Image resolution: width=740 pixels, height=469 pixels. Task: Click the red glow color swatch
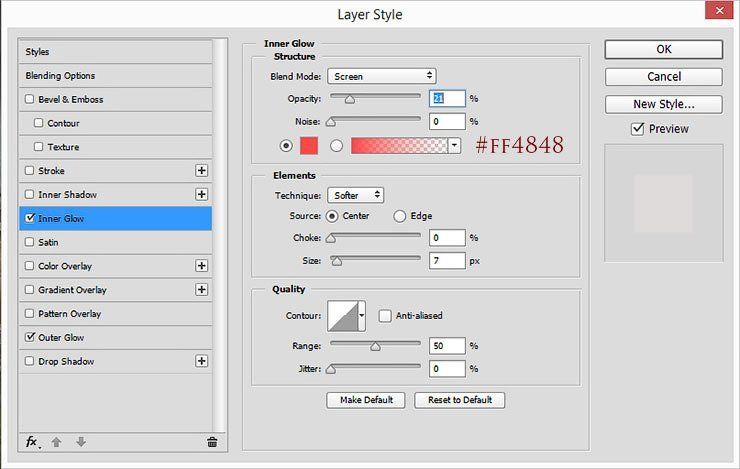coord(309,146)
